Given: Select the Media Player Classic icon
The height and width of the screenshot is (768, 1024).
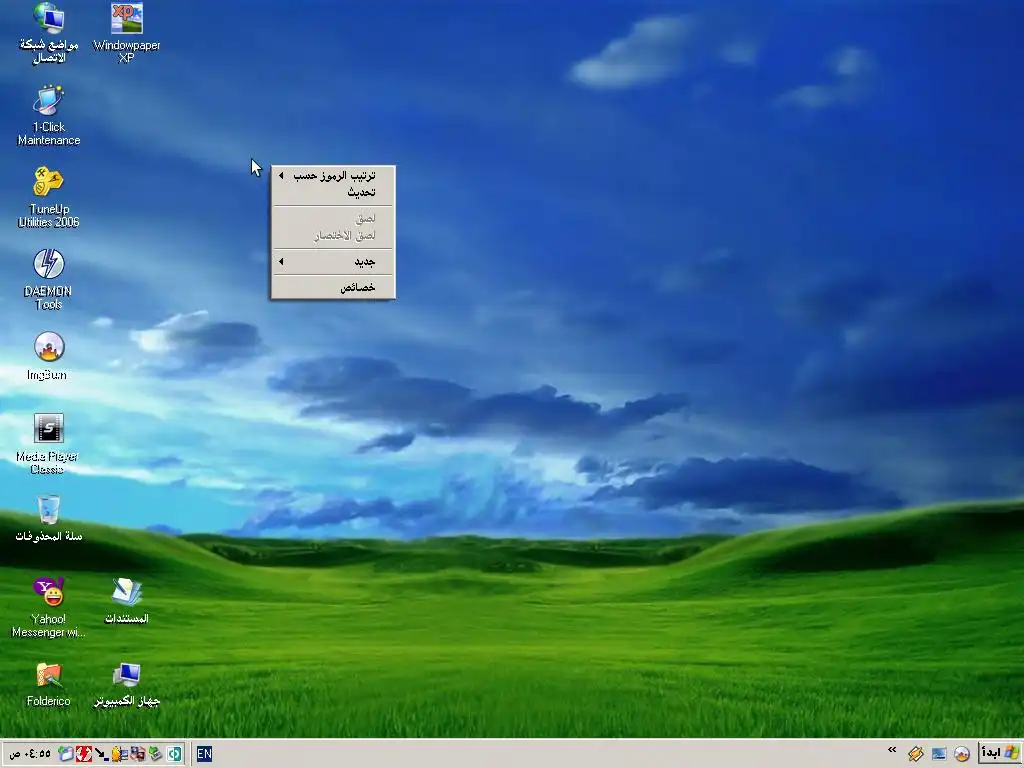Looking at the screenshot, I should tap(48, 444).
